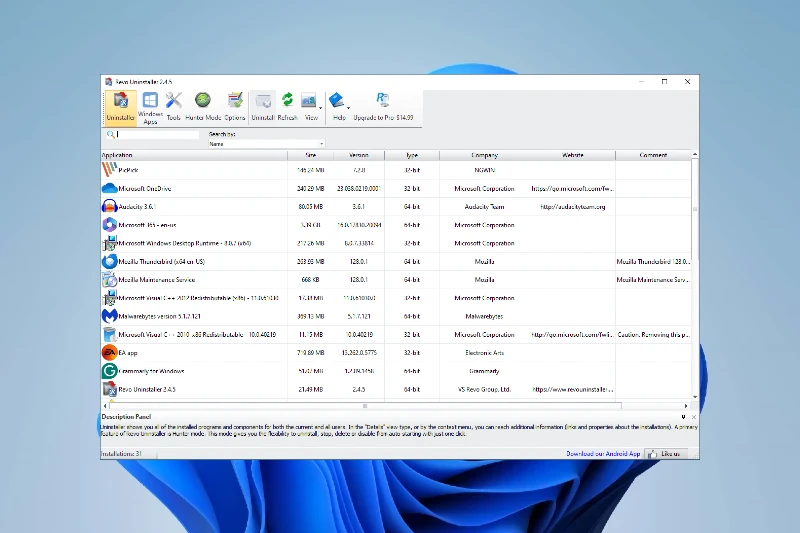Image resolution: width=800 pixels, height=533 pixels.
Task: Sort by Application column header
Action: pyautogui.click(x=194, y=155)
